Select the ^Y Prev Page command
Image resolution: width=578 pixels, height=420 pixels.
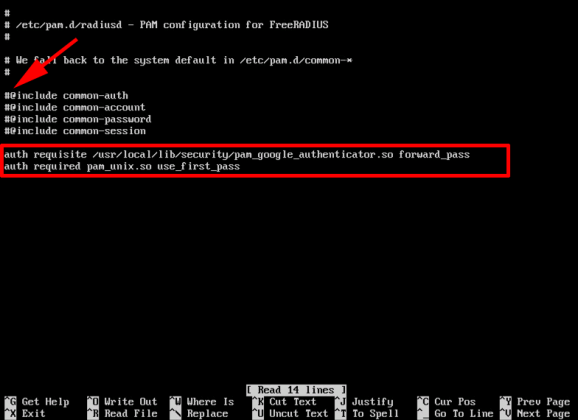[535, 402]
